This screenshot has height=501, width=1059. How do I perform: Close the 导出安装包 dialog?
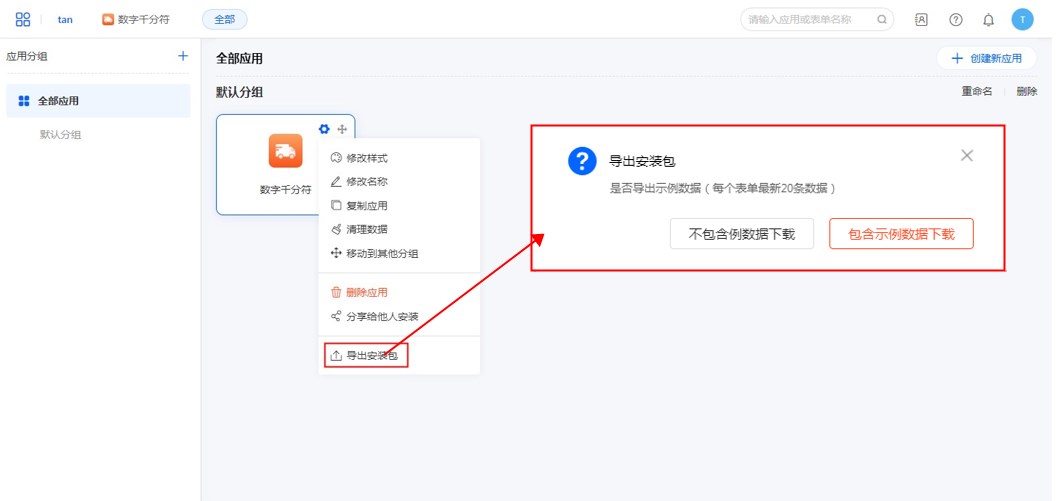coord(966,155)
